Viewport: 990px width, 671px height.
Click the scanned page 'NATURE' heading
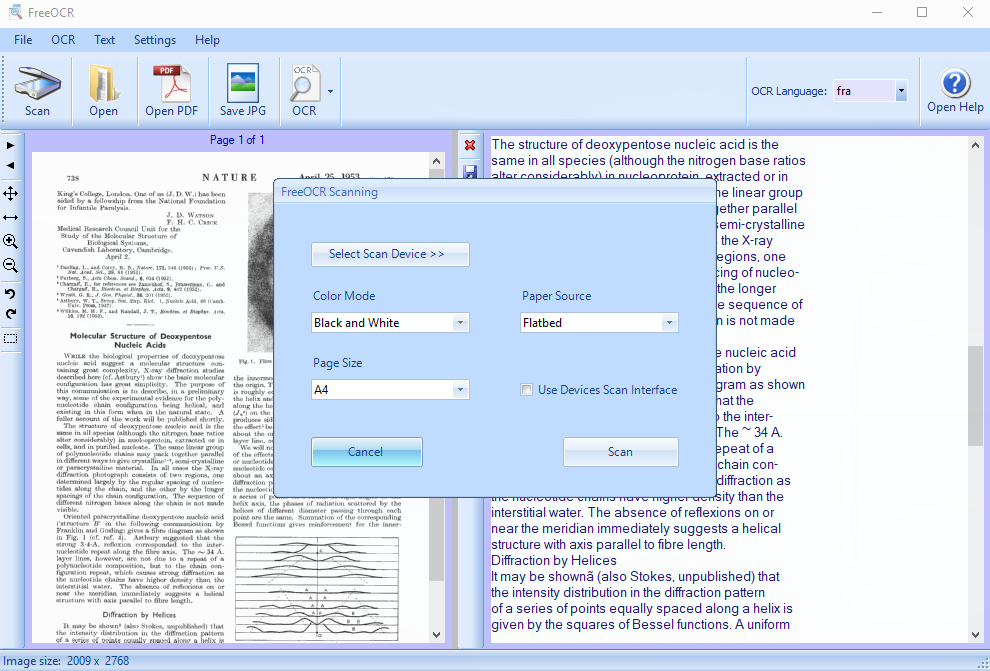pos(230,177)
